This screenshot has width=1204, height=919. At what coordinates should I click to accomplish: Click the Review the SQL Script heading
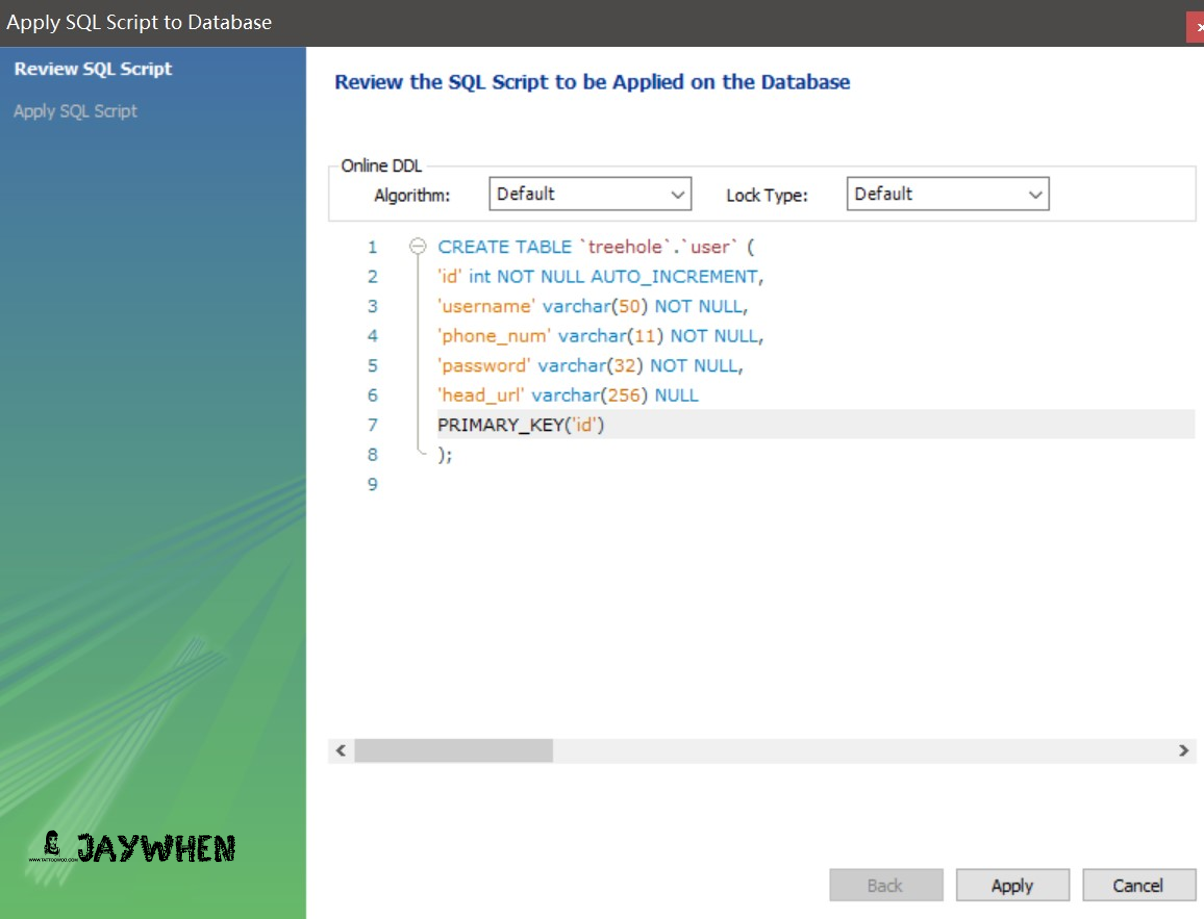coord(592,82)
